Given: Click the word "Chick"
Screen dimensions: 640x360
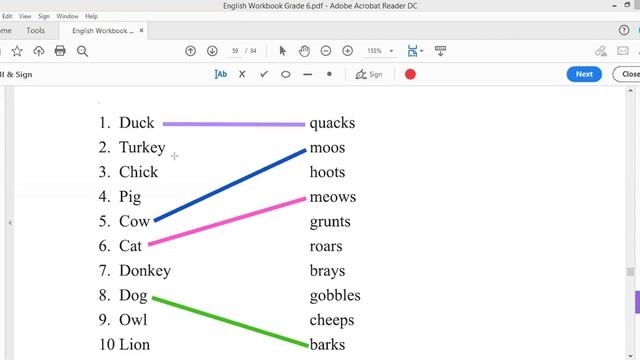Looking at the screenshot, I should click(x=138, y=172).
